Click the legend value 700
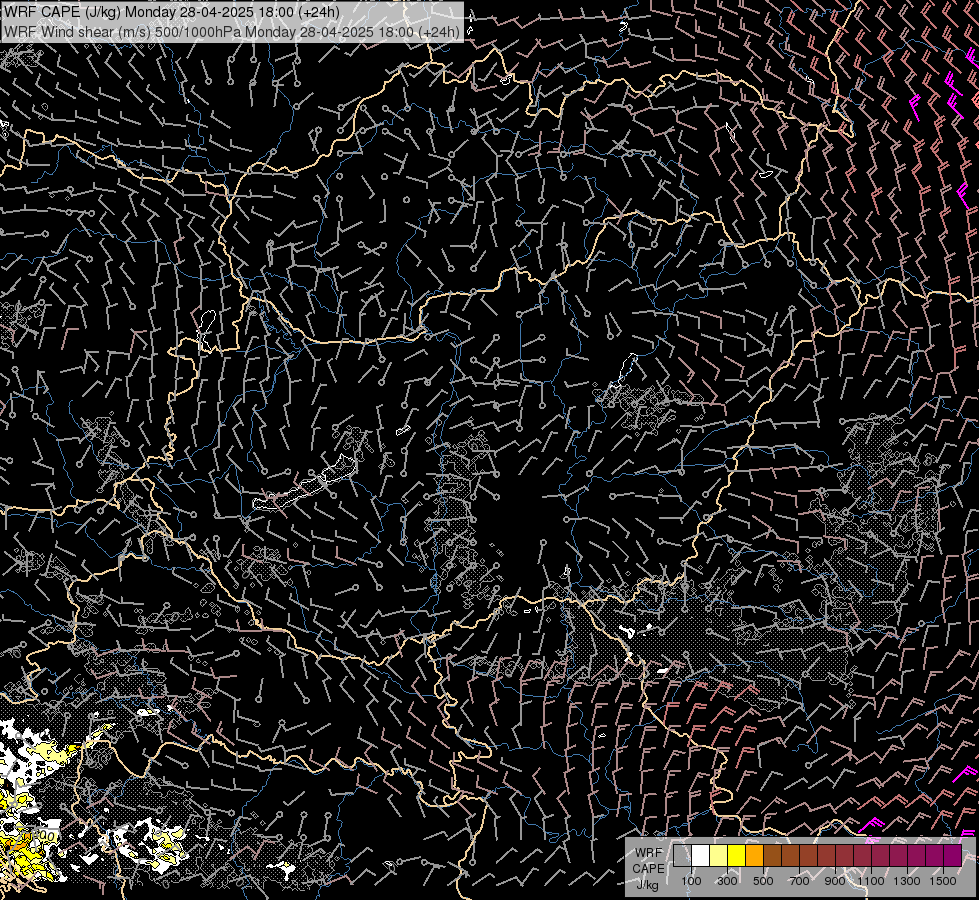 (799, 881)
